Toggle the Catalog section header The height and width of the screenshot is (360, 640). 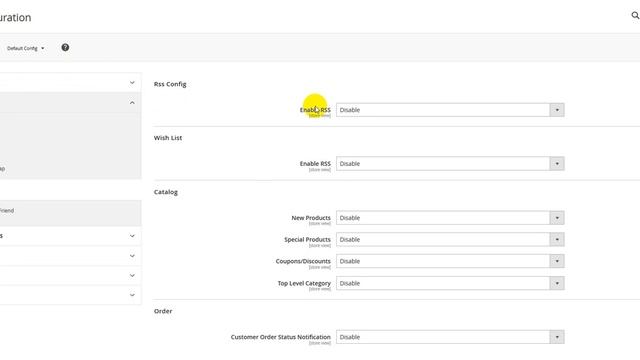coord(166,192)
